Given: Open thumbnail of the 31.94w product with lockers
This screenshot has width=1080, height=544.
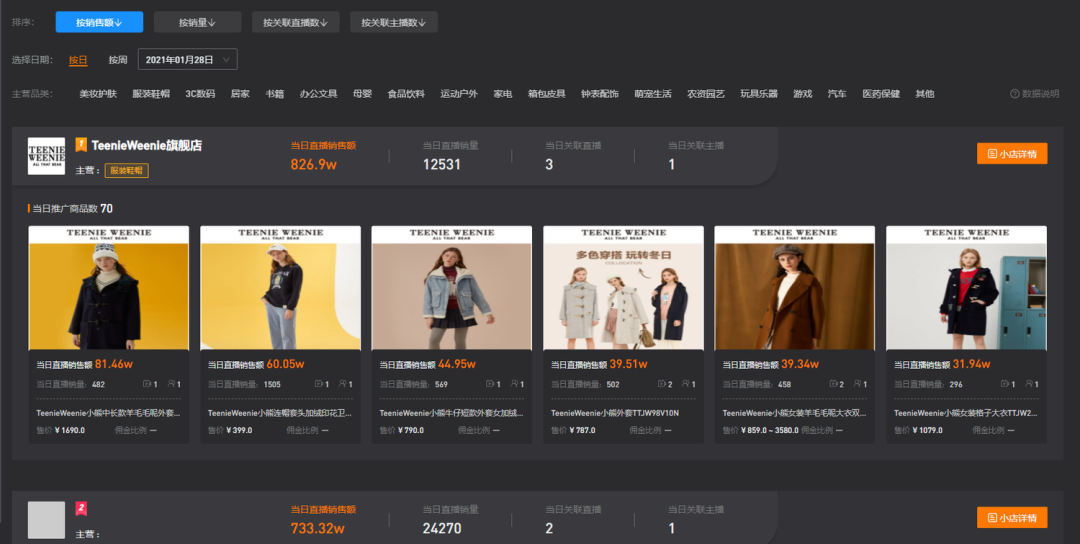Looking at the screenshot, I should click(966, 288).
